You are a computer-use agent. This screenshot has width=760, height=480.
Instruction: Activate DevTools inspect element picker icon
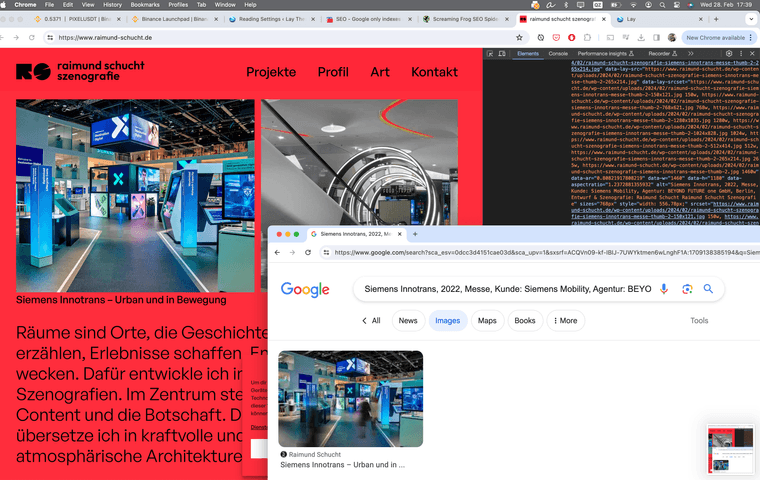(x=490, y=52)
